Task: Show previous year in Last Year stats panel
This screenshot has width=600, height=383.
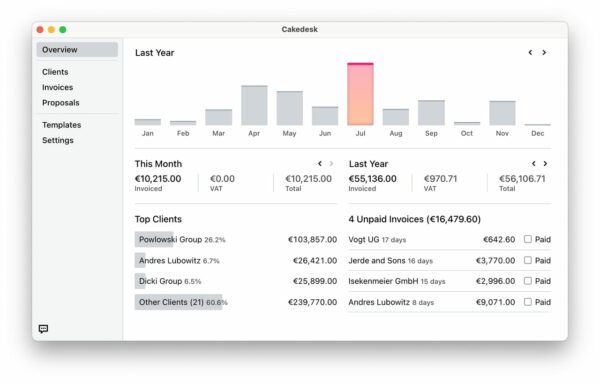Action: [534, 164]
